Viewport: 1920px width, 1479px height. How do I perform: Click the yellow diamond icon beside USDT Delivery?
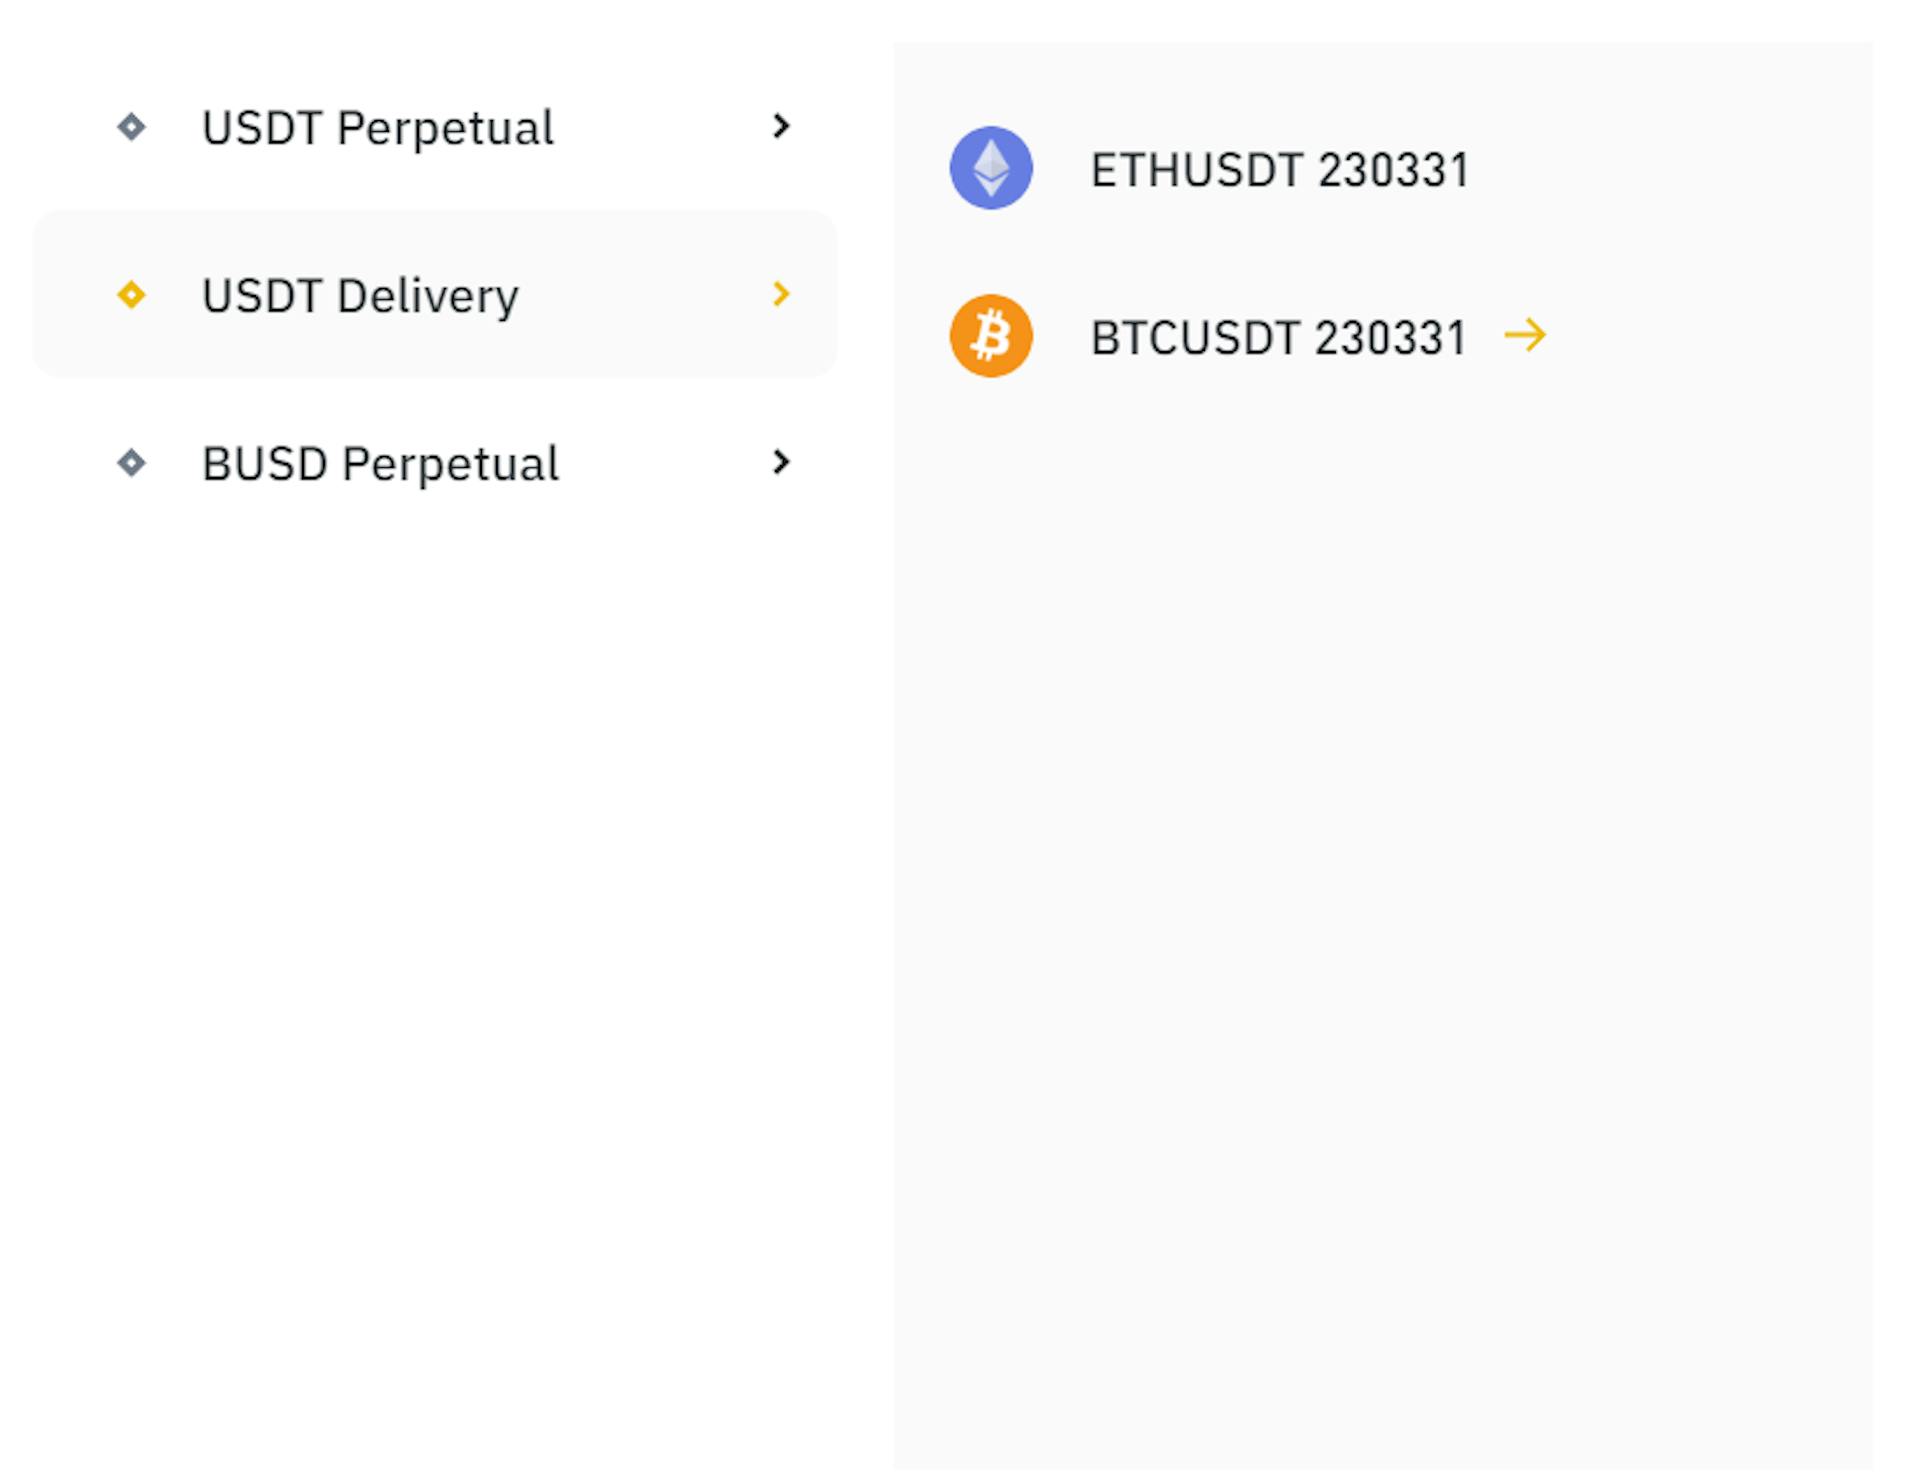pyautogui.click(x=131, y=295)
